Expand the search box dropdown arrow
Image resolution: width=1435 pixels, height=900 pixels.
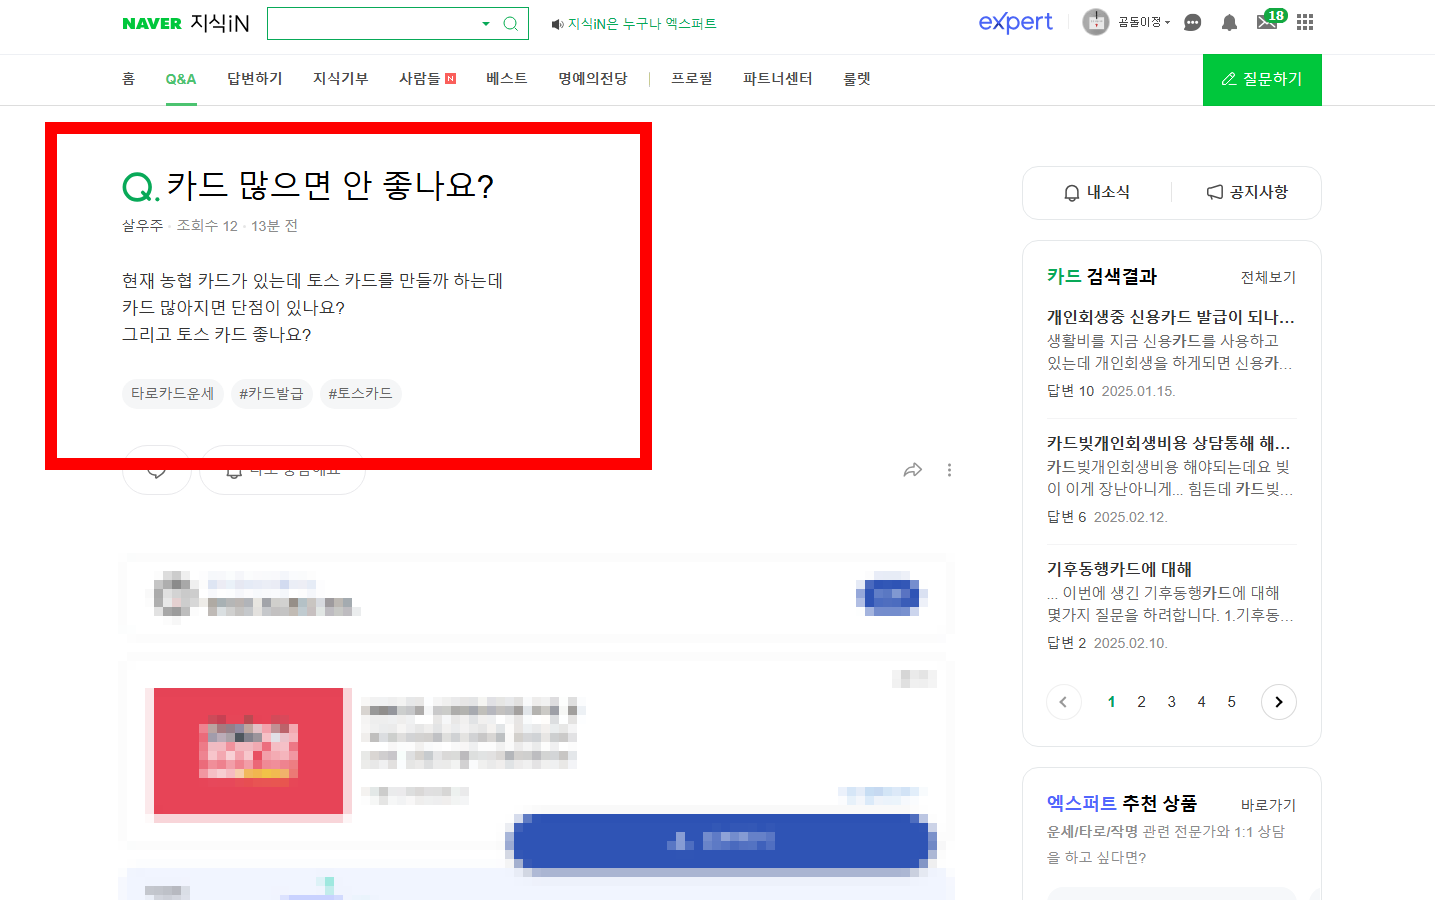(486, 23)
